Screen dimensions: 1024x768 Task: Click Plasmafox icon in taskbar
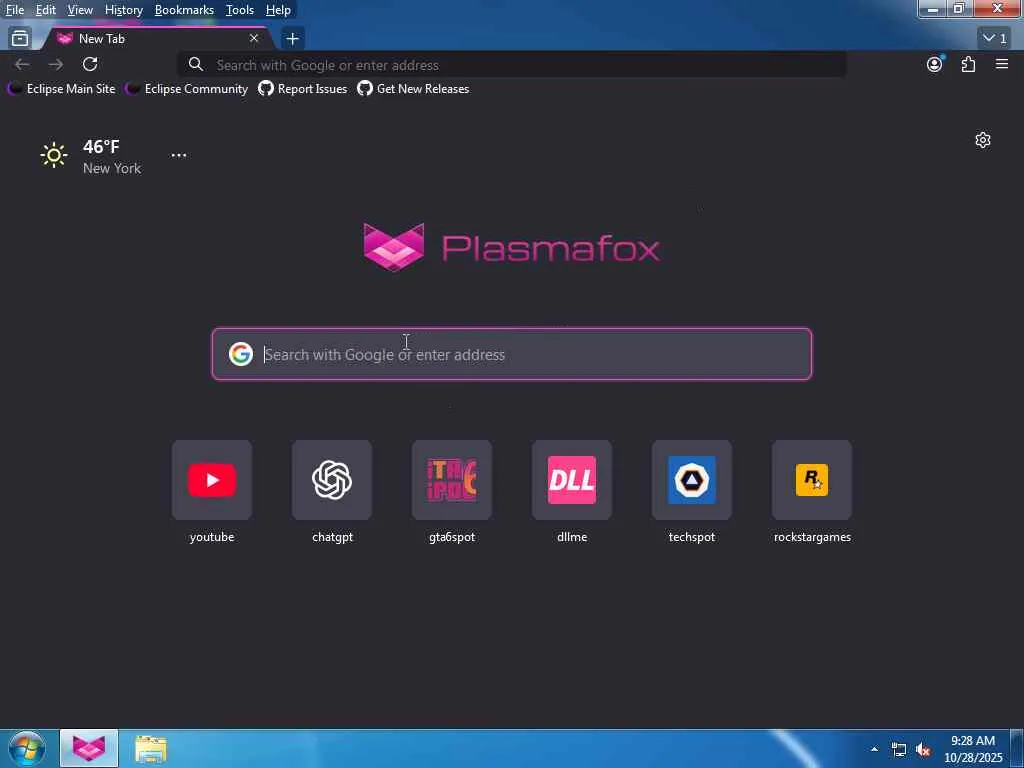(x=89, y=748)
